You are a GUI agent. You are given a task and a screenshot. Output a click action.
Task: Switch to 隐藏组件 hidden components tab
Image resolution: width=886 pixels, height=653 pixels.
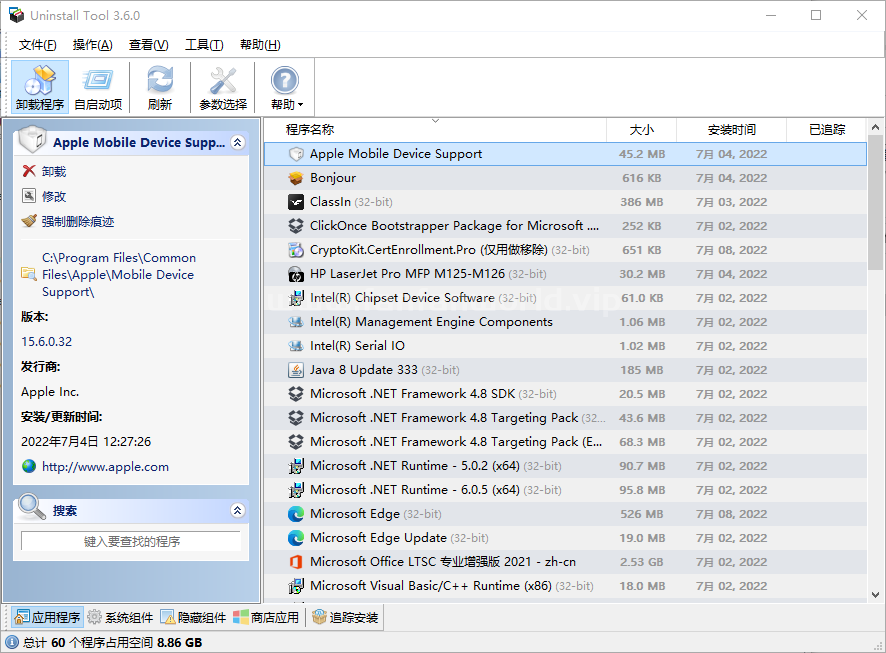(193, 617)
